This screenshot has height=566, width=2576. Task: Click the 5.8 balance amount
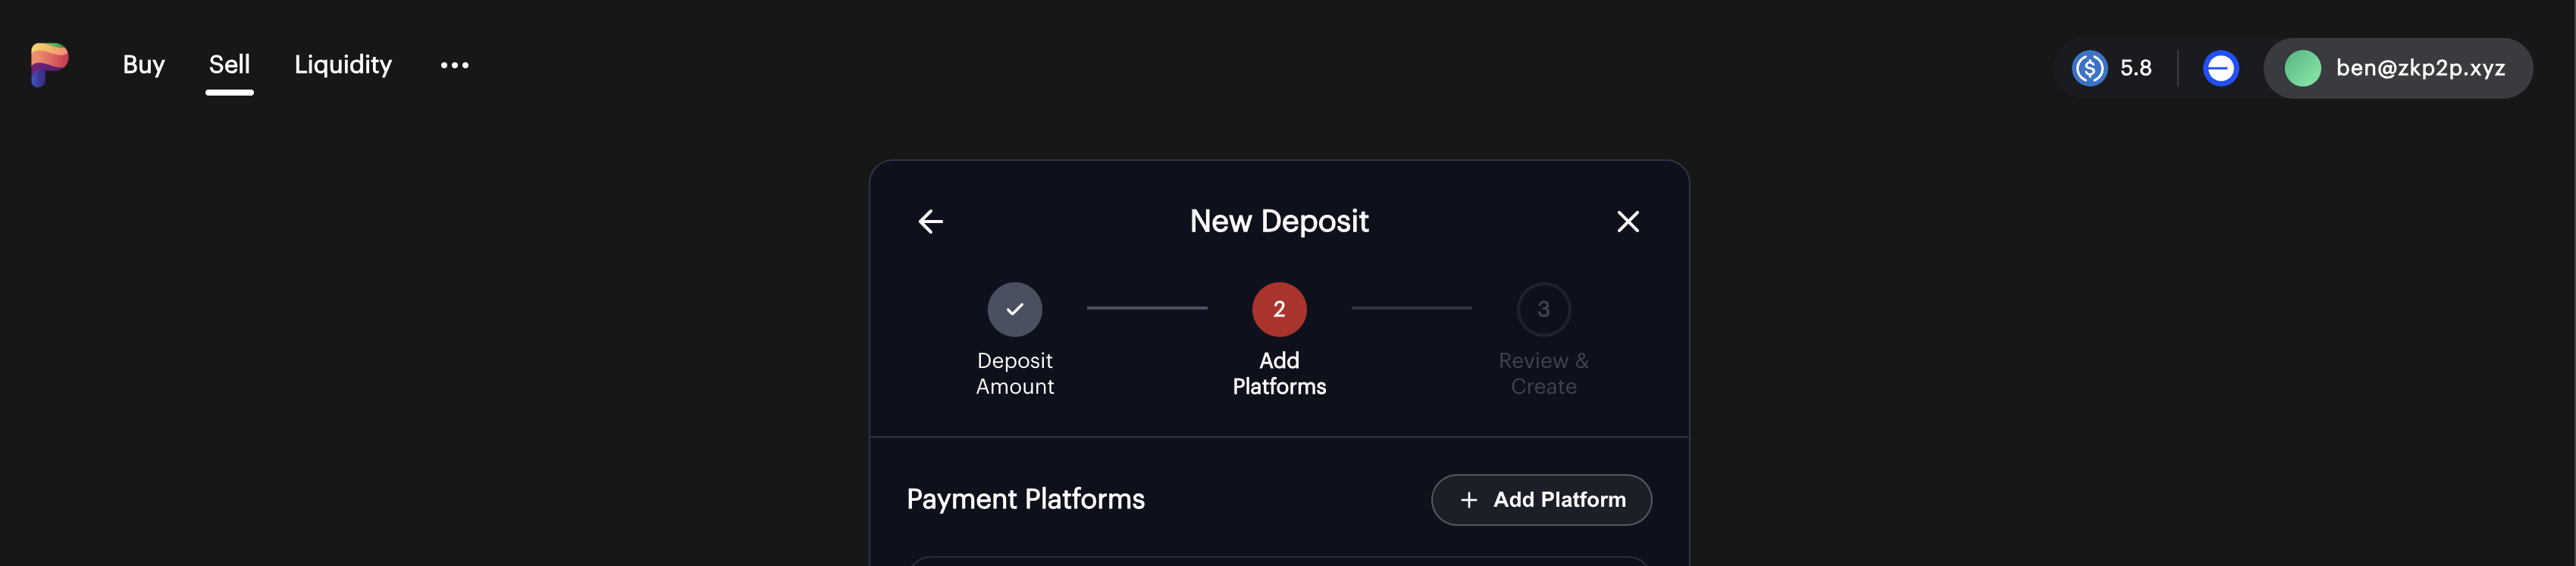click(2135, 68)
